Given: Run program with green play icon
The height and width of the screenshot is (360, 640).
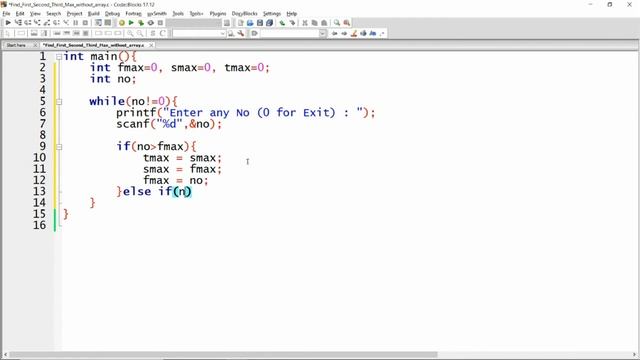Looking at the screenshot, I should (x=131, y=22).
